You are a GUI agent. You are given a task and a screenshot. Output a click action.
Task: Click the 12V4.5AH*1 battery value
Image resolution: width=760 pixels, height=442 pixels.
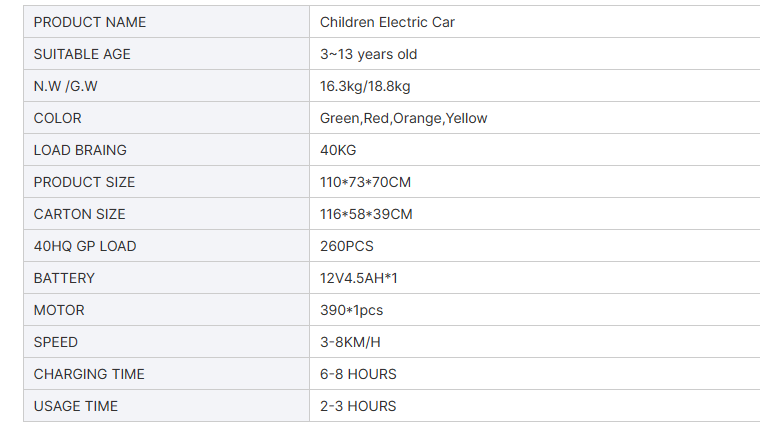359,278
